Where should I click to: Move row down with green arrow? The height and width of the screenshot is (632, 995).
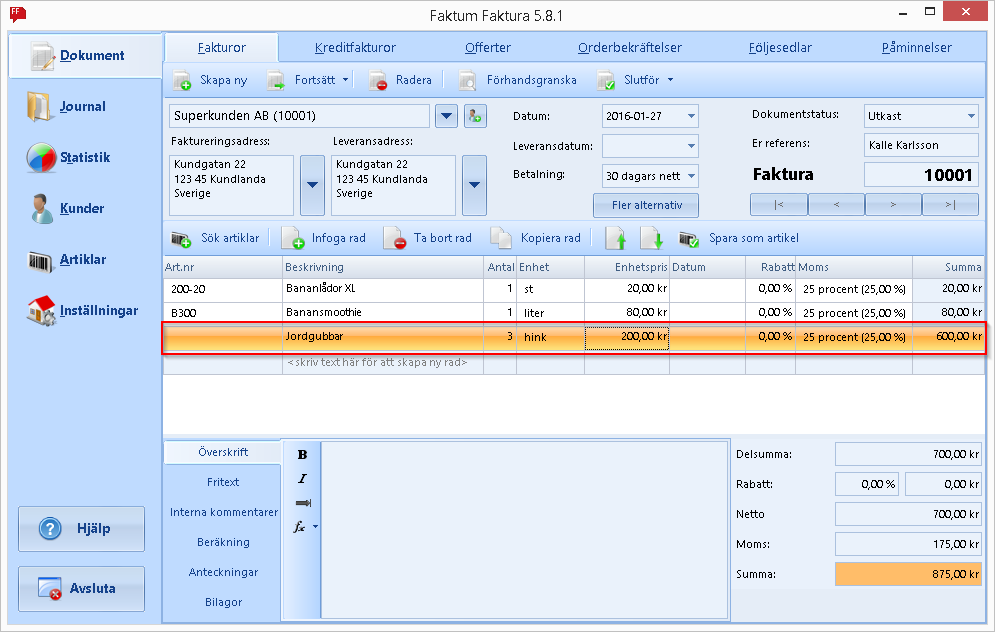tap(652, 239)
